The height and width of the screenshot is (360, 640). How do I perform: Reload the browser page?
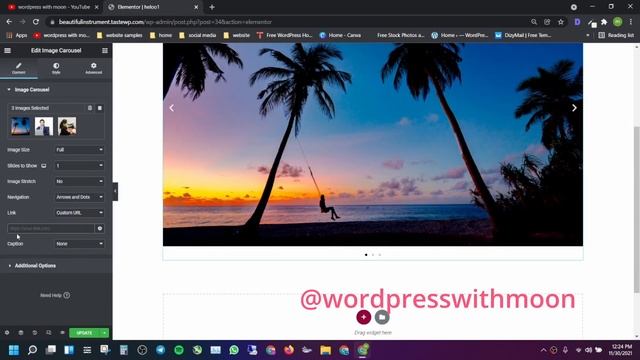36,22
